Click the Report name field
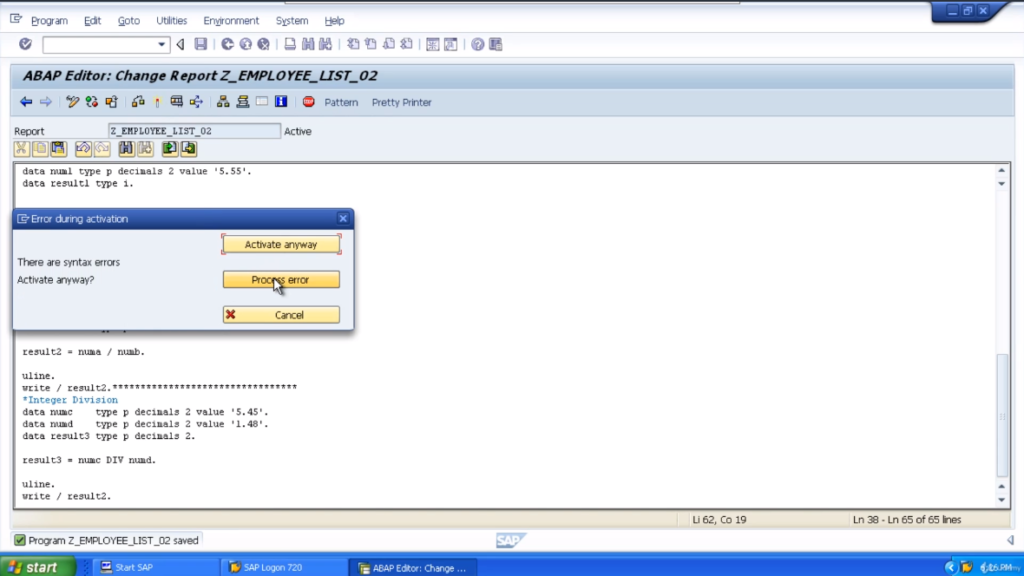This screenshot has width=1024, height=576. [x=194, y=131]
